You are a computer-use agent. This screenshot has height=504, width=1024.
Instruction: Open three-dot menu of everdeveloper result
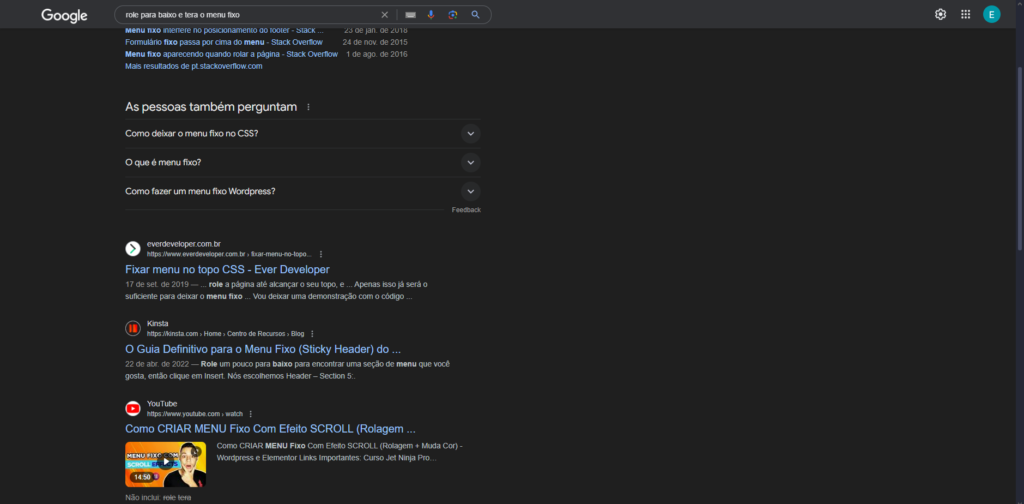click(321, 254)
